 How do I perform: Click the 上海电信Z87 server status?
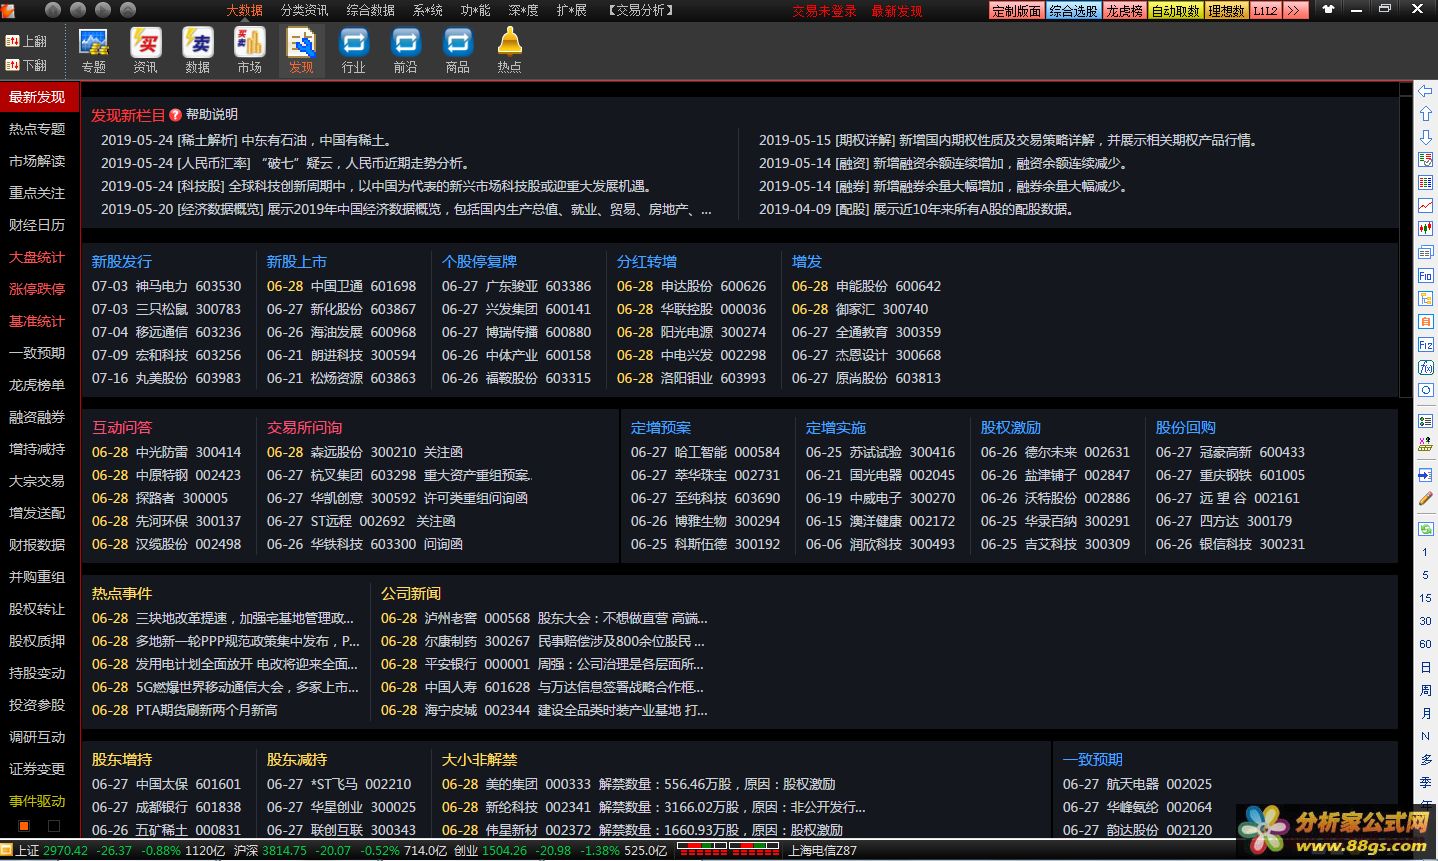(823, 851)
